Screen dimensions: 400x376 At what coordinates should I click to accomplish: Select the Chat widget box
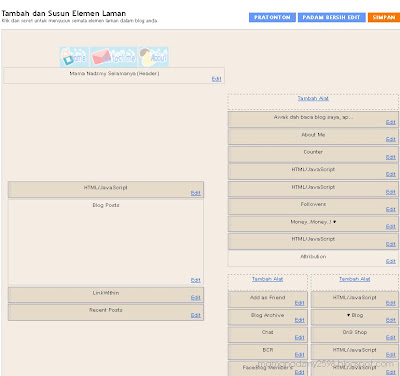click(x=268, y=335)
